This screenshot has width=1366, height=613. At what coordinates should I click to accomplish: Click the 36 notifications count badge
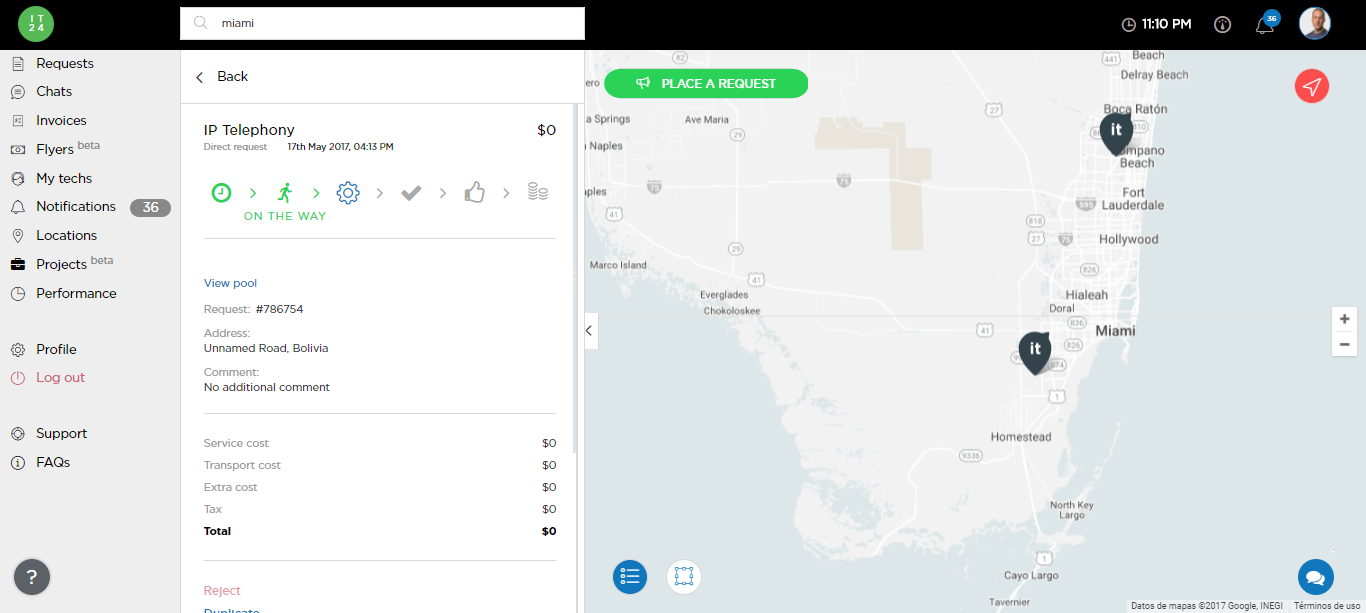tap(150, 208)
